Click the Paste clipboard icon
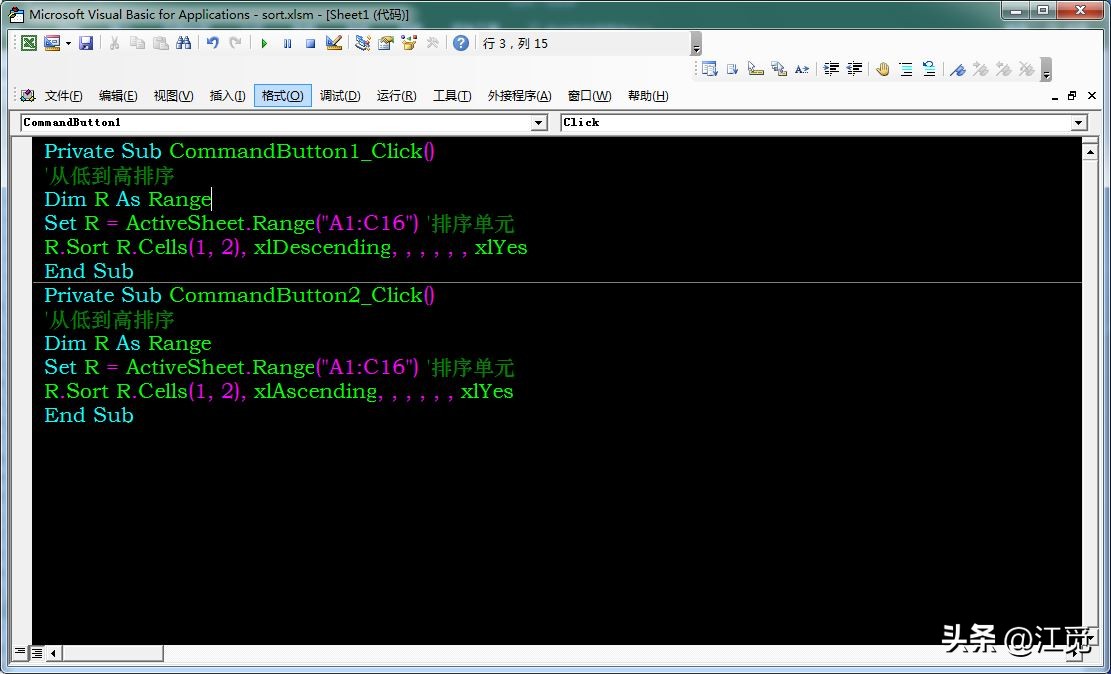Viewport: 1111px width, 674px height. coord(161,43)
